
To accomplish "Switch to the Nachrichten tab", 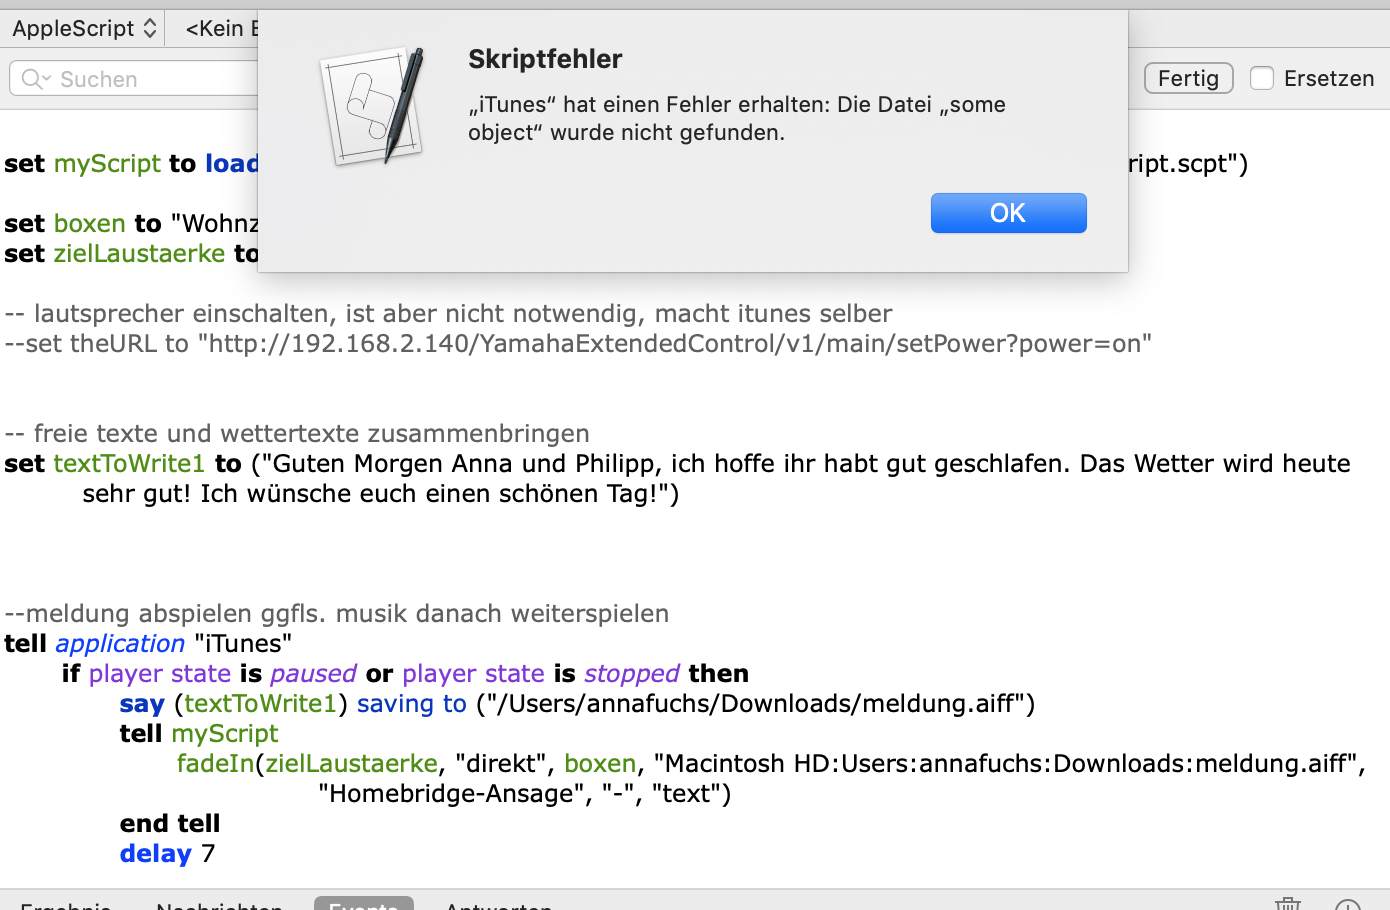I will (x=219, y=905).
